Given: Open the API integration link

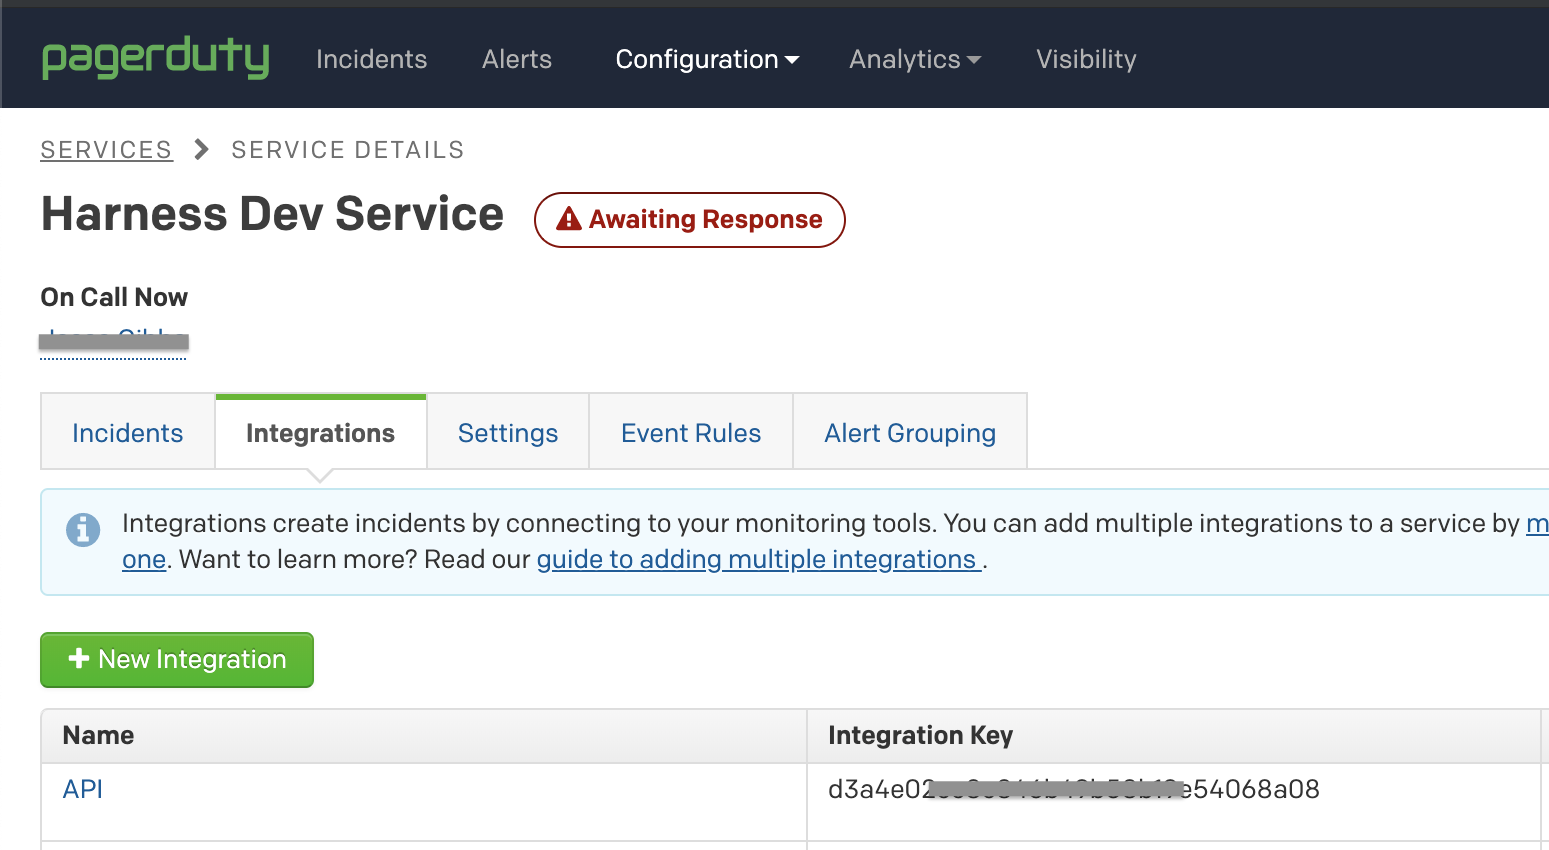Looking at the screenshot, I should click(x=83, y=789).
